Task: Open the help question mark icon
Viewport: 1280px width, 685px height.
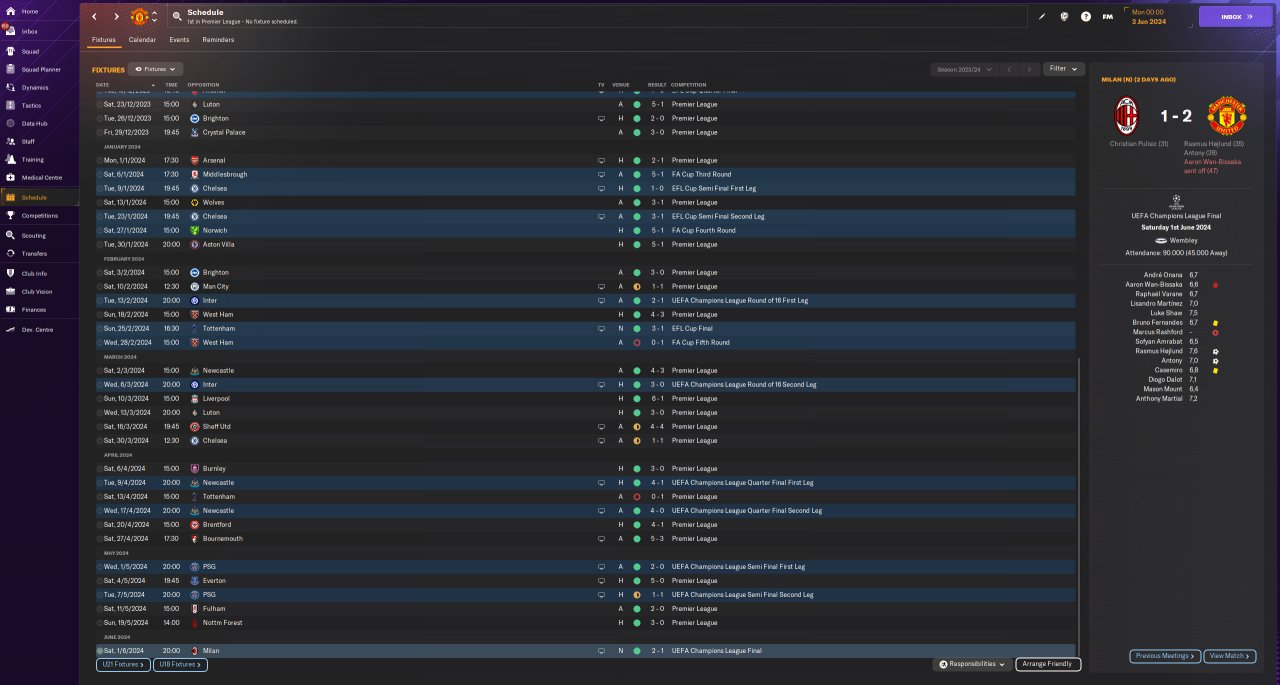Action: (1086, 17)
